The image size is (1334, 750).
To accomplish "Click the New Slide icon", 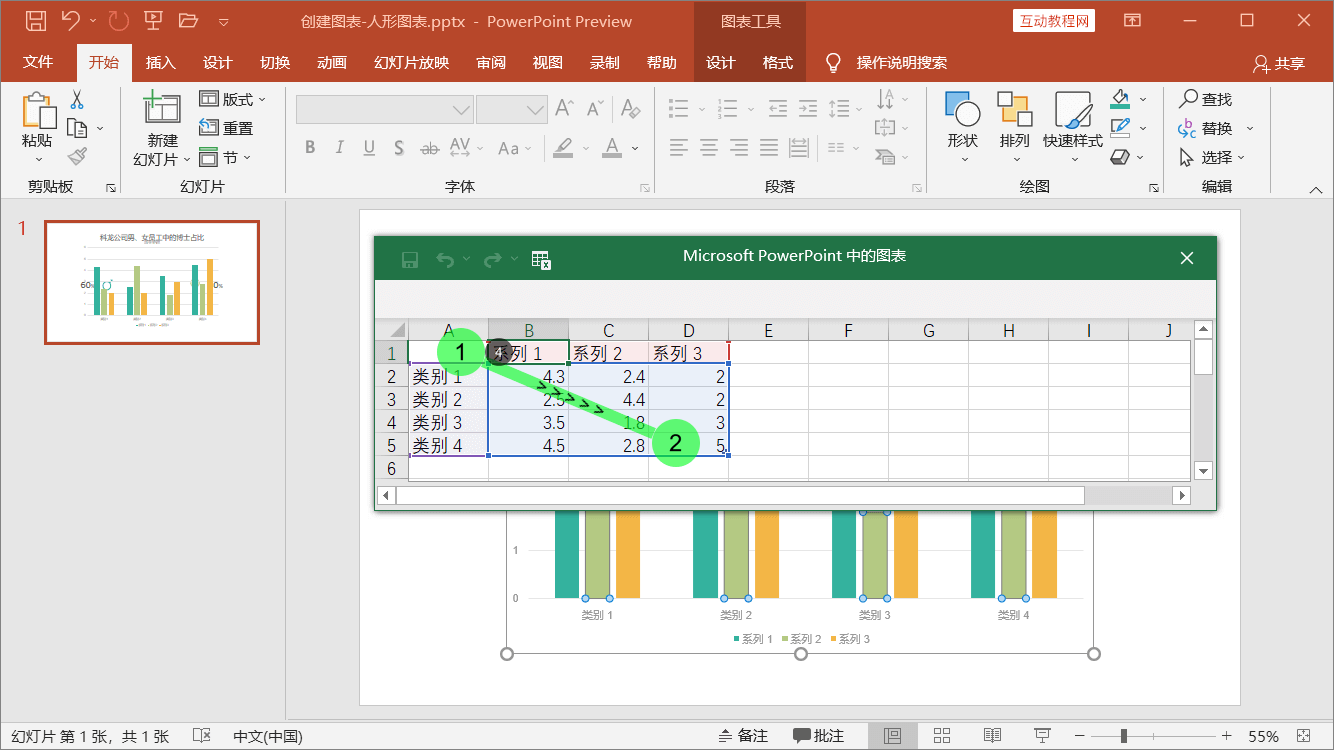I will click(x=161, y=108).
